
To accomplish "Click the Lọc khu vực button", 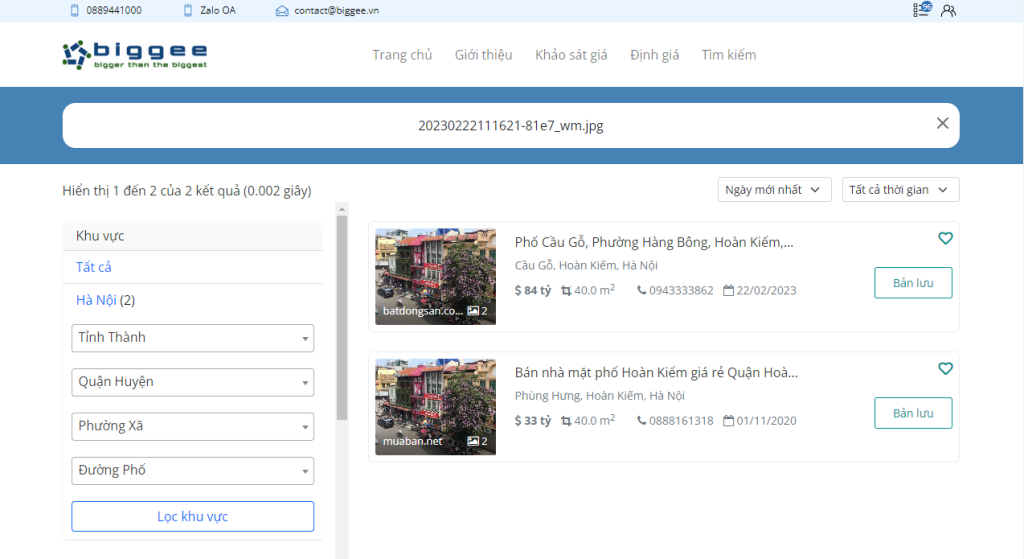I will tap(193, 517).
